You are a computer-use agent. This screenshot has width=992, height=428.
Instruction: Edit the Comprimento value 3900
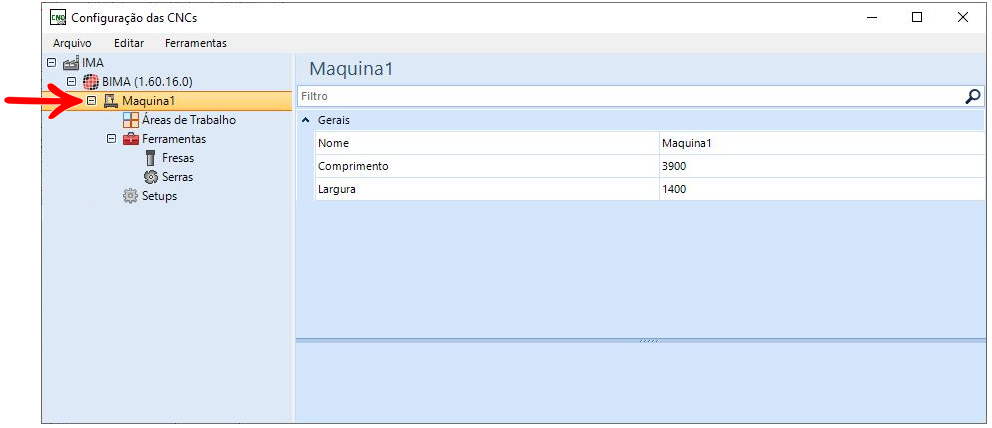point(822,166)
